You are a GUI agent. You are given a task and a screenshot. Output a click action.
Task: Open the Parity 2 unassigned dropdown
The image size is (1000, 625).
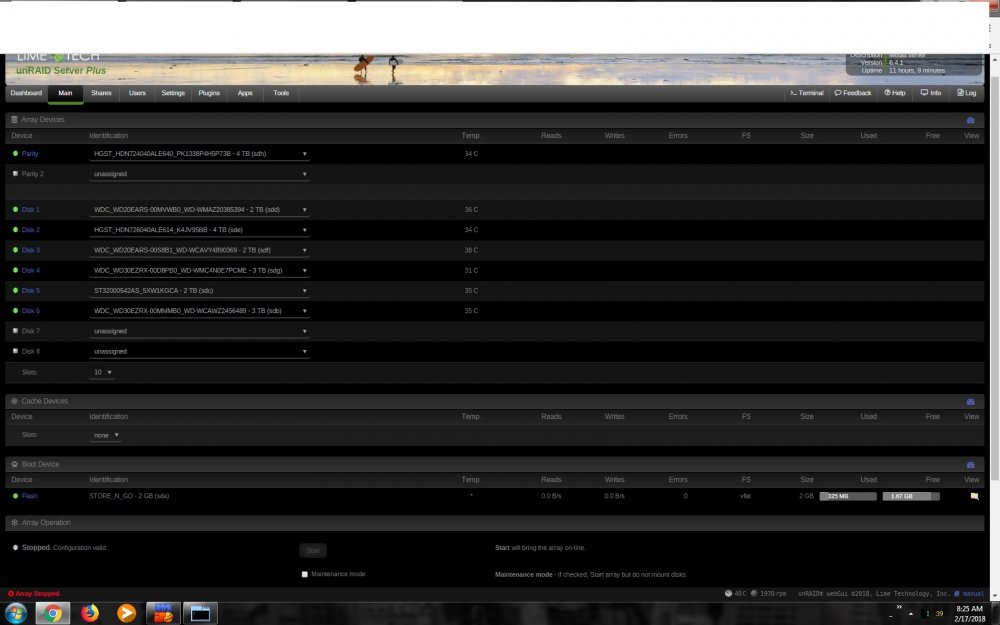(200, 174)
